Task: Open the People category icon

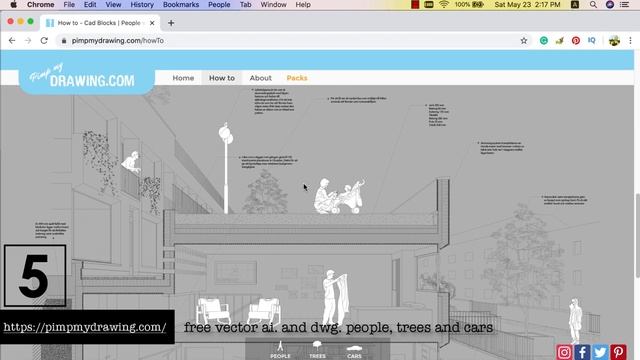Action: pos(280,350)
